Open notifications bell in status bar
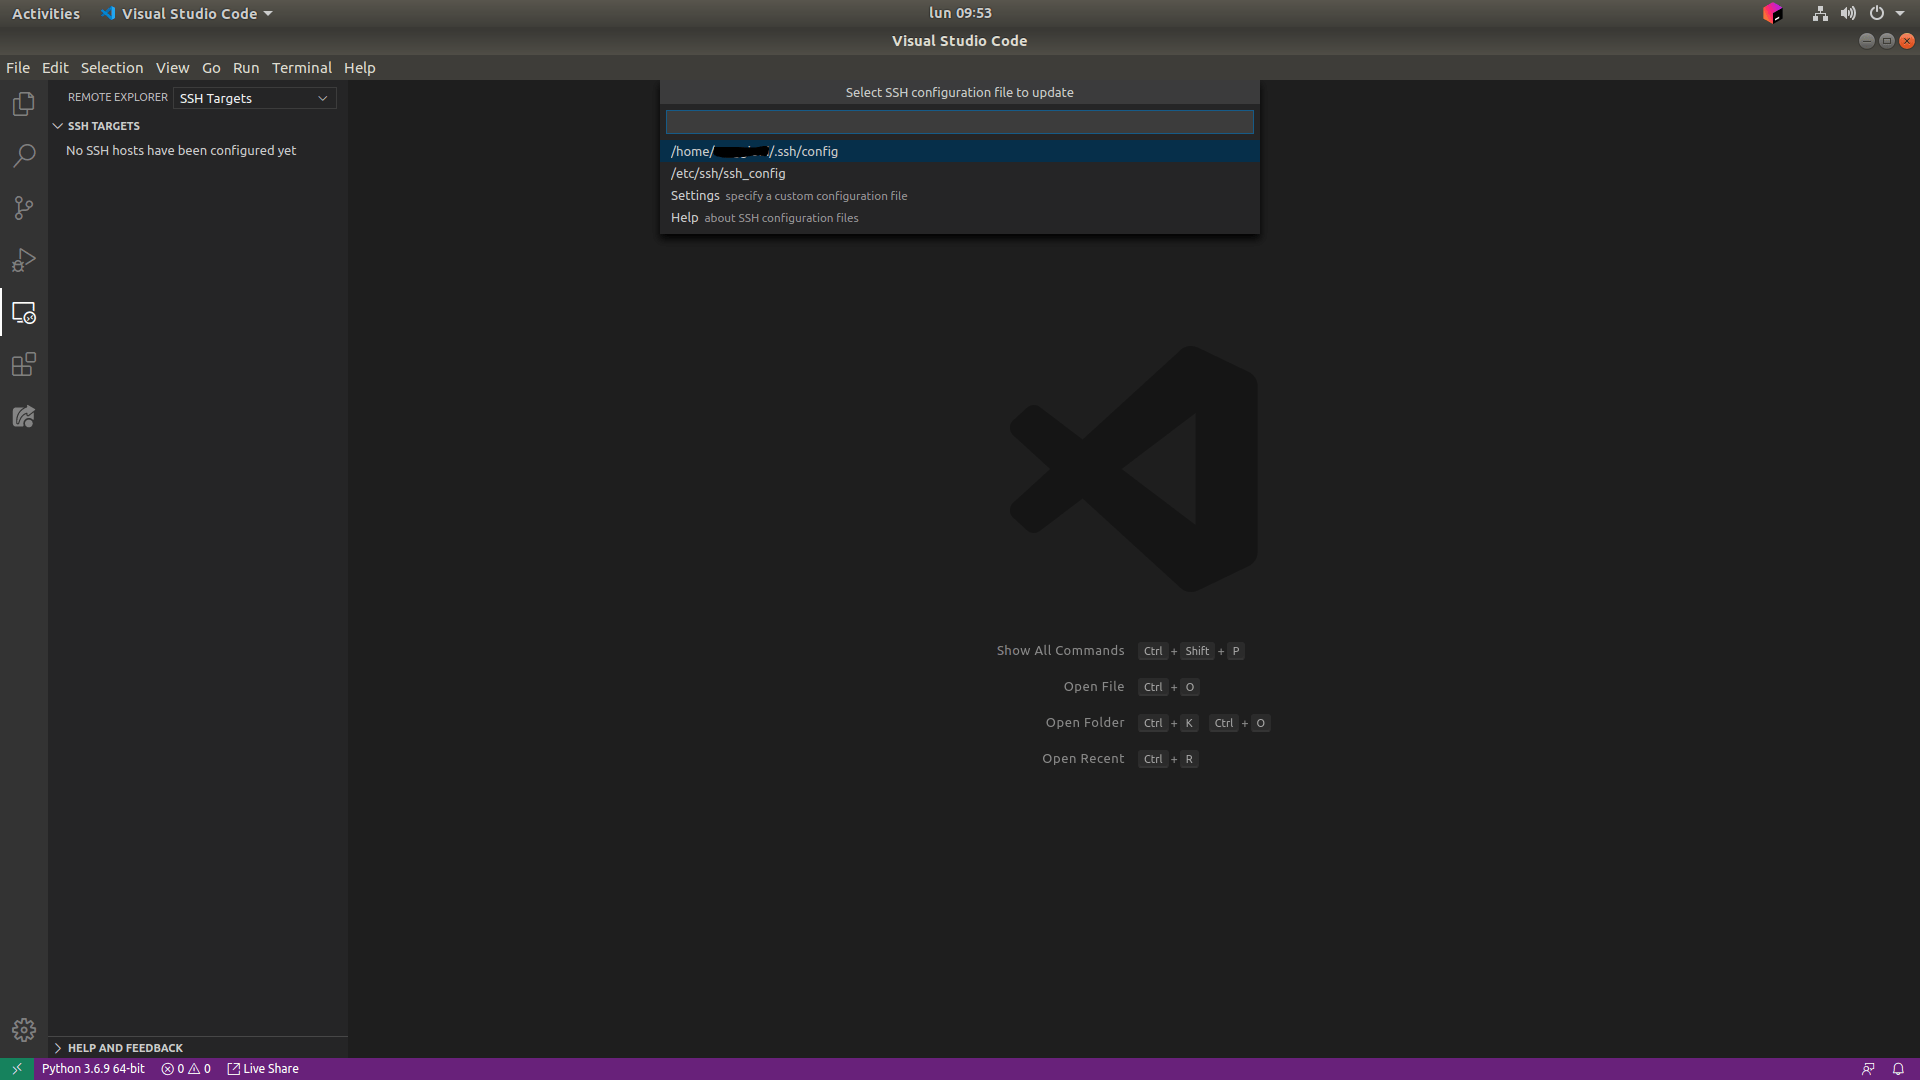1920x1080 pixels. click(x=1898, y=1069)
